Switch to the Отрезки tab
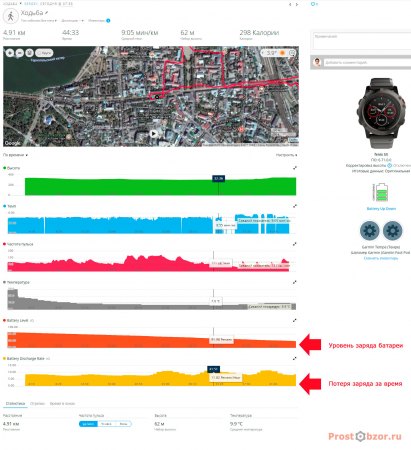 click(x=37, y=403)
